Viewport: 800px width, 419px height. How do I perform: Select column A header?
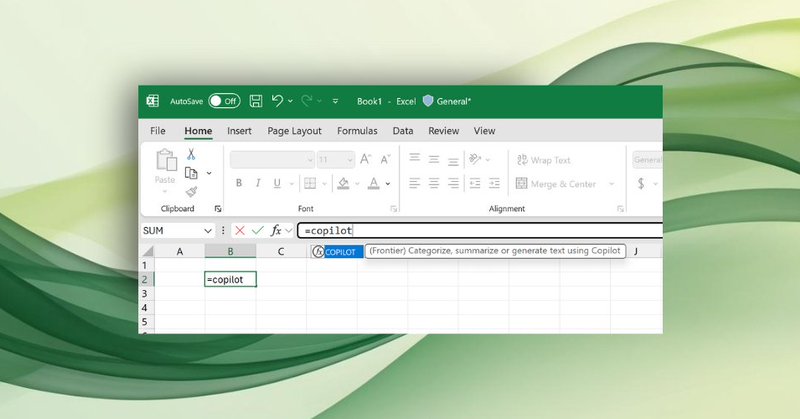tap(180, 251)
